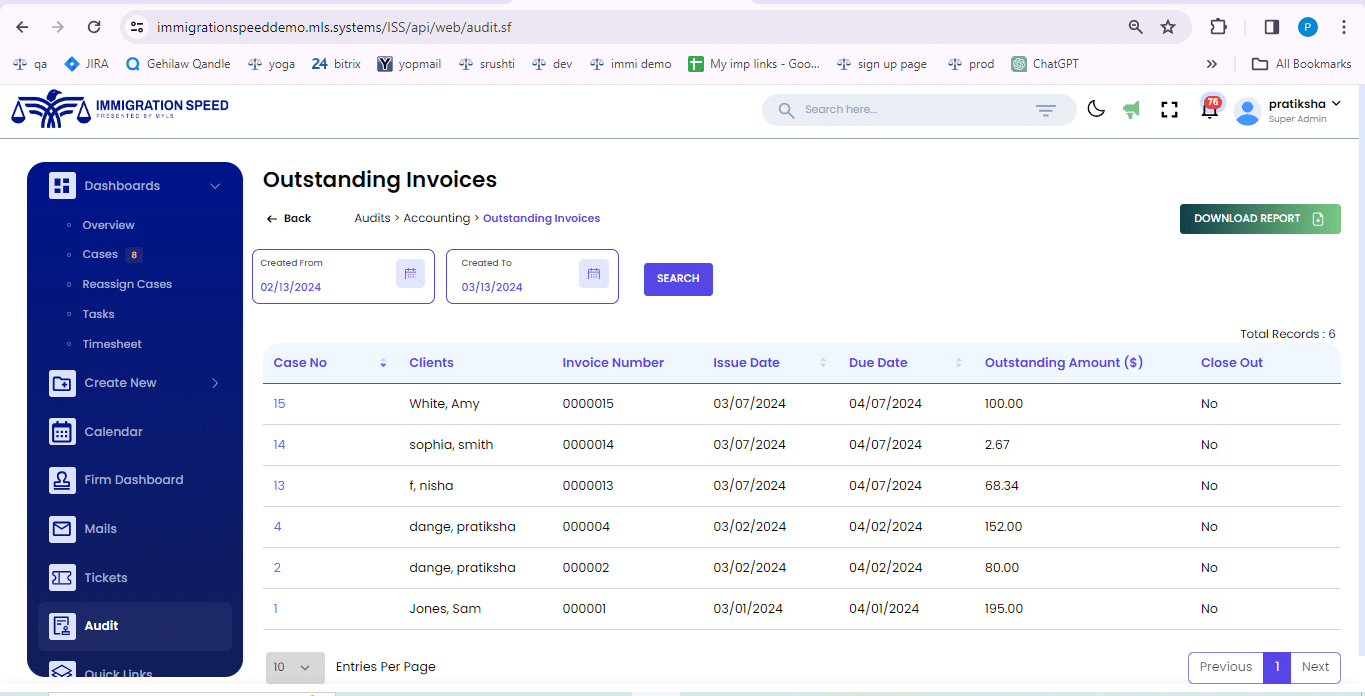This screenshot has width=1365, height=696.
Task: Click the Immigration Speed logo
Action: point(120,109)
